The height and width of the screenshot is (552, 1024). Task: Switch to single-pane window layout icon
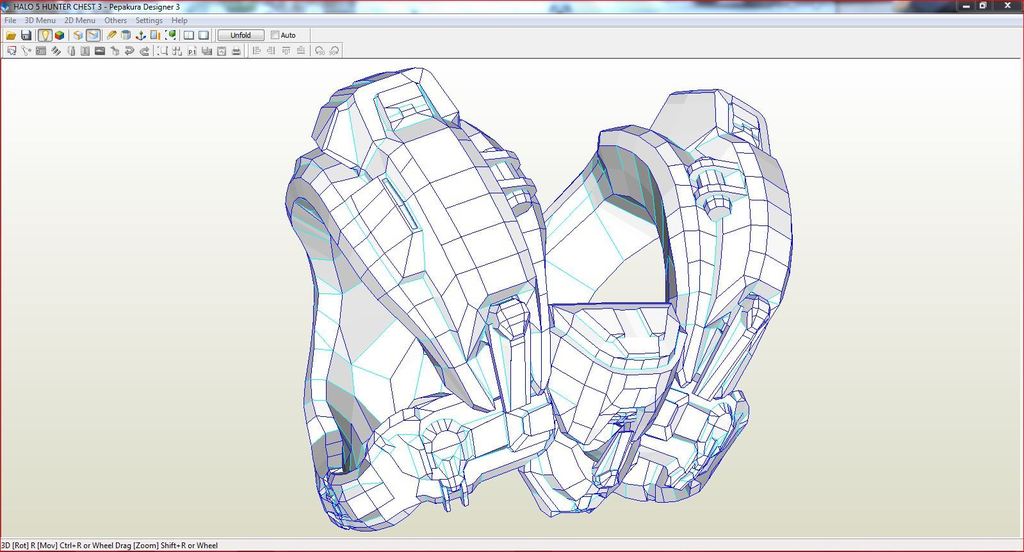tap(203, 35)
